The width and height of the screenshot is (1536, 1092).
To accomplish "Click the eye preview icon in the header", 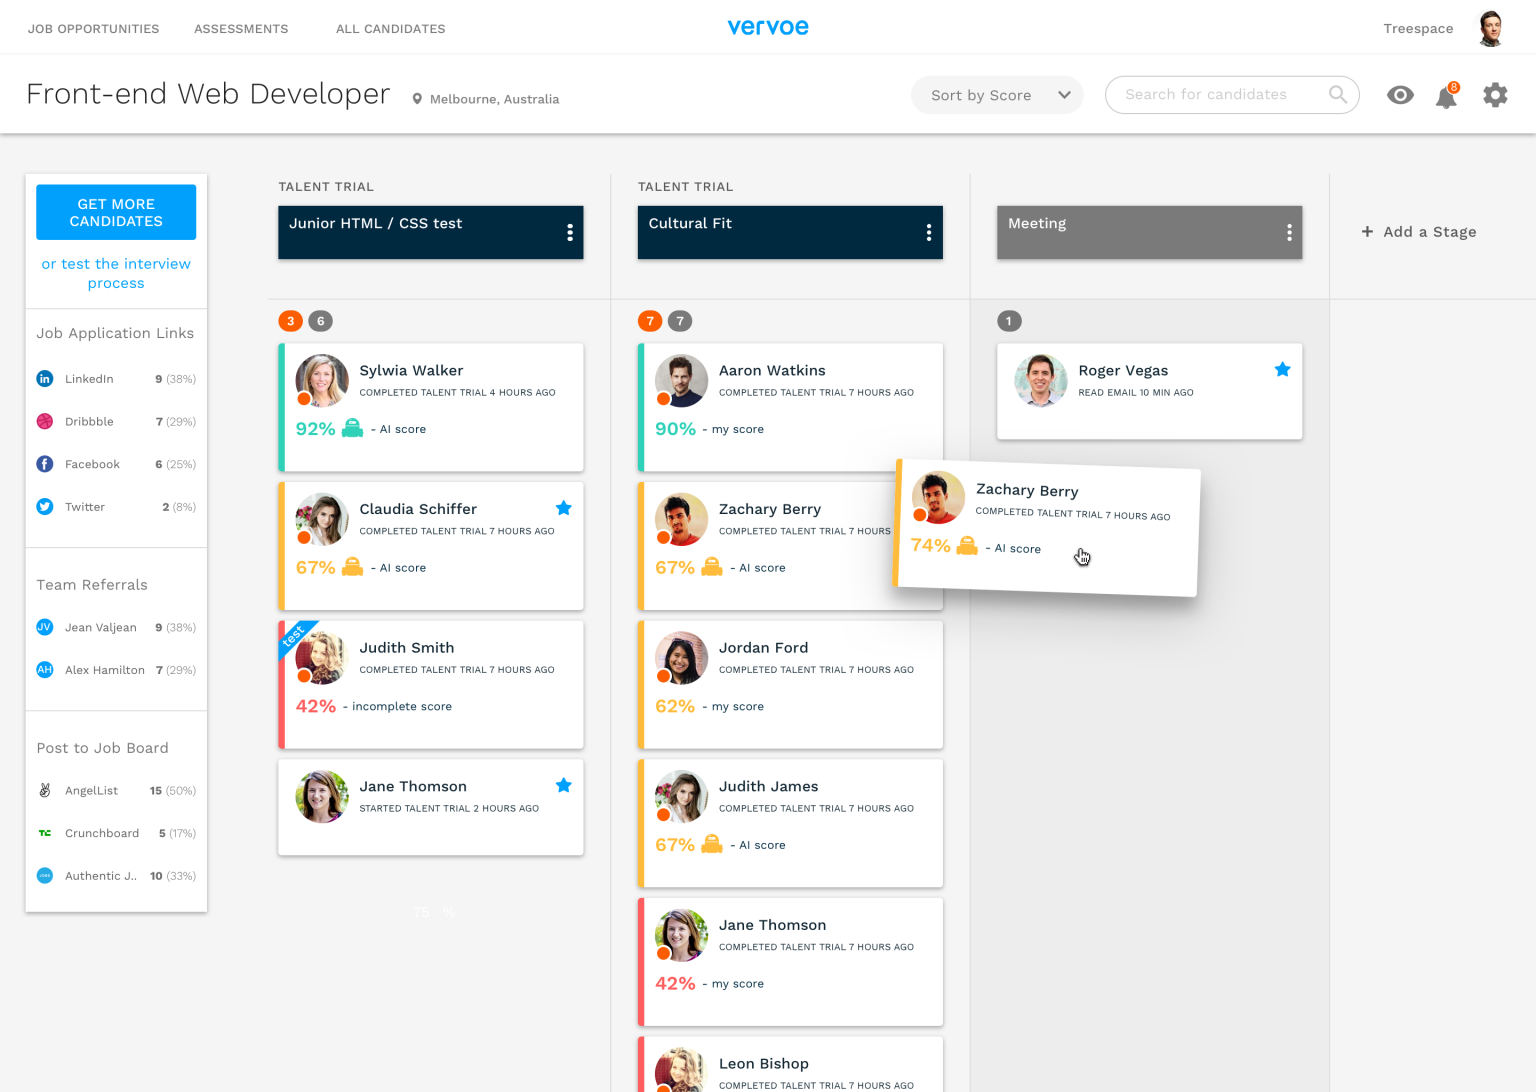I will tap(1400, 95).
